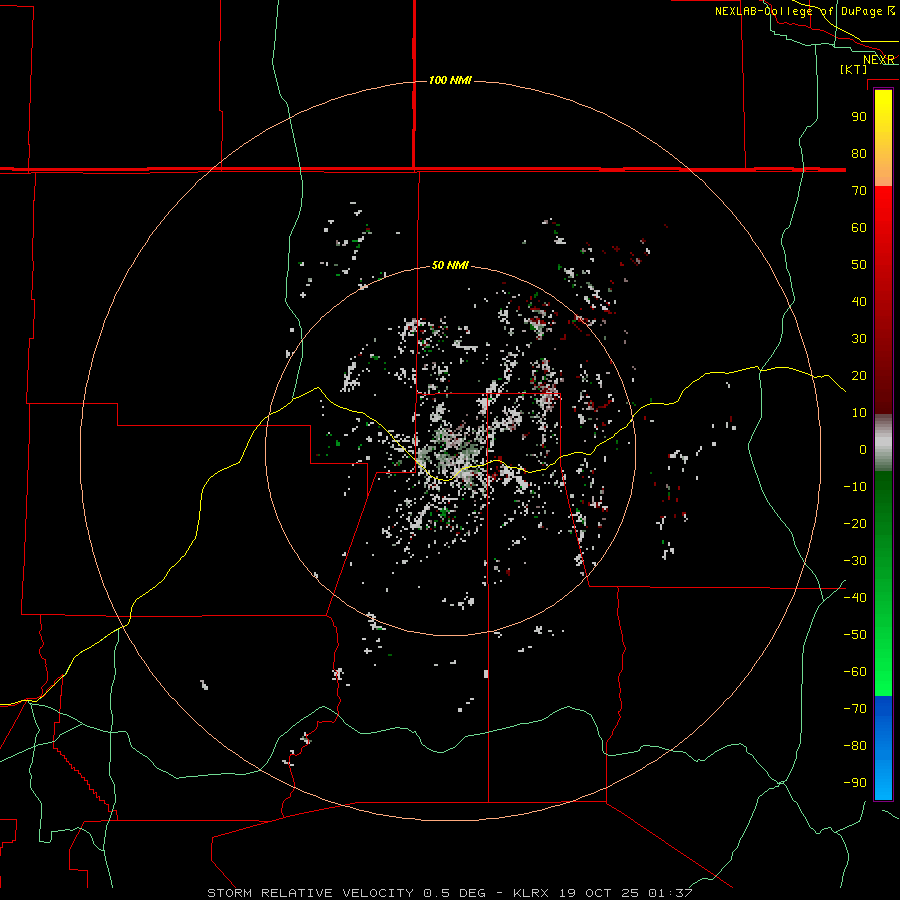Click the 30 value on the velocity scale
Screen dimensions: 900x900
(859, 339)
